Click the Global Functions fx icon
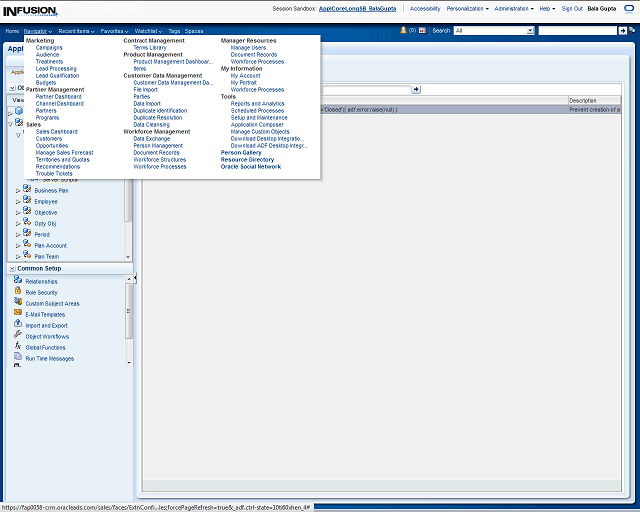640x512 pixels. point(18,347)
